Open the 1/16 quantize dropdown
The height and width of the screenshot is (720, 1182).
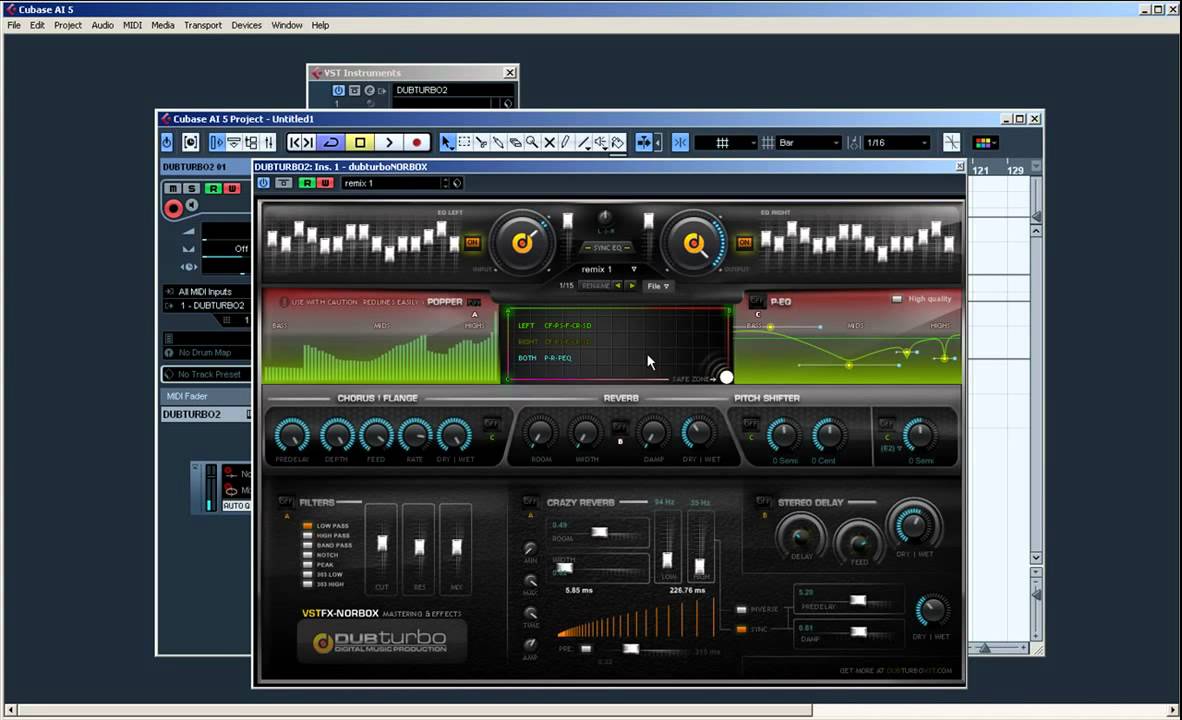coord(897,142)
